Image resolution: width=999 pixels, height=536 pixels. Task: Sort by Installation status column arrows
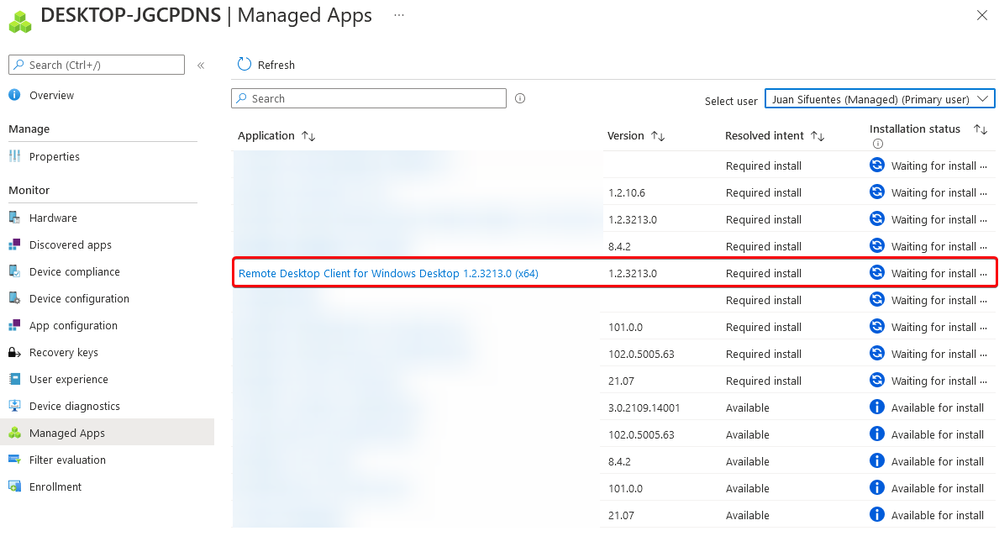pyautogui.click(x=981, y=129)
